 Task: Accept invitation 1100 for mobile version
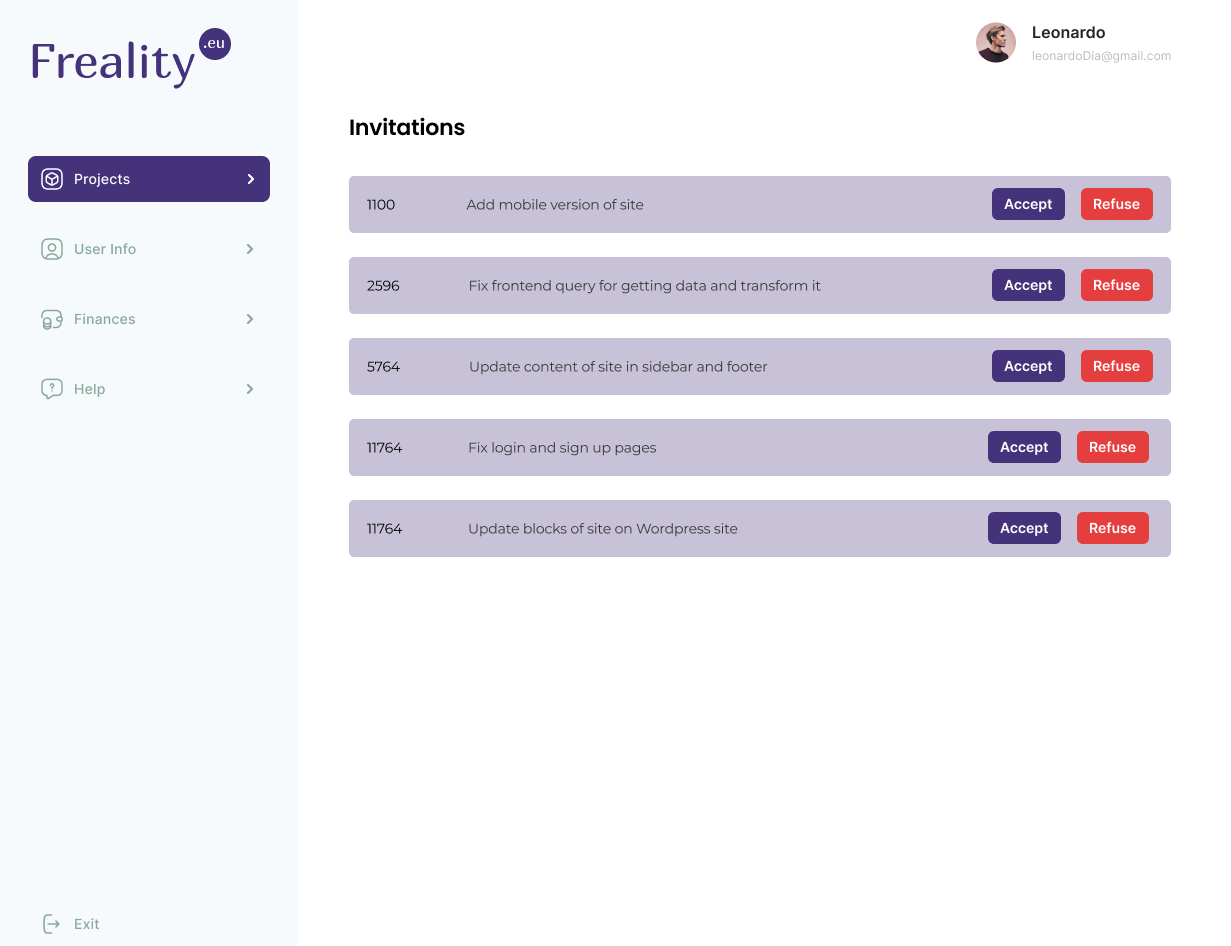pos(1028,204)
